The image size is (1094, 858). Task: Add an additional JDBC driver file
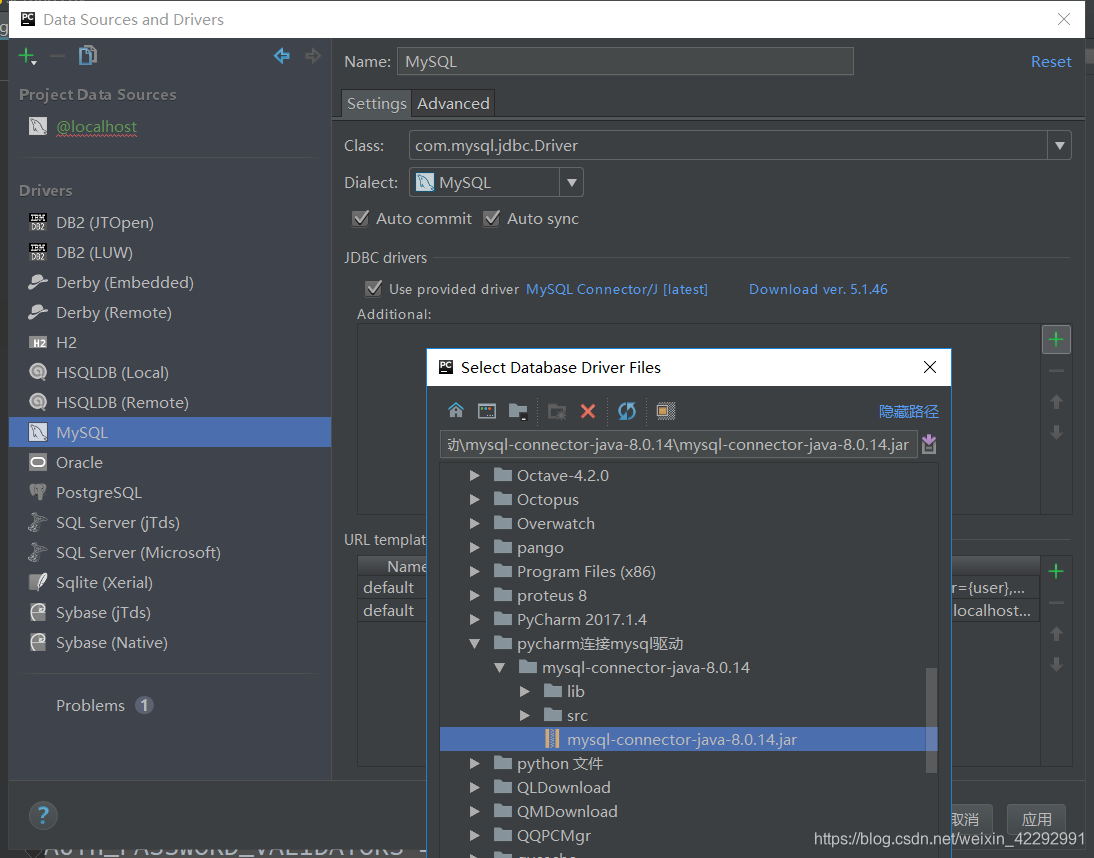1056,340
